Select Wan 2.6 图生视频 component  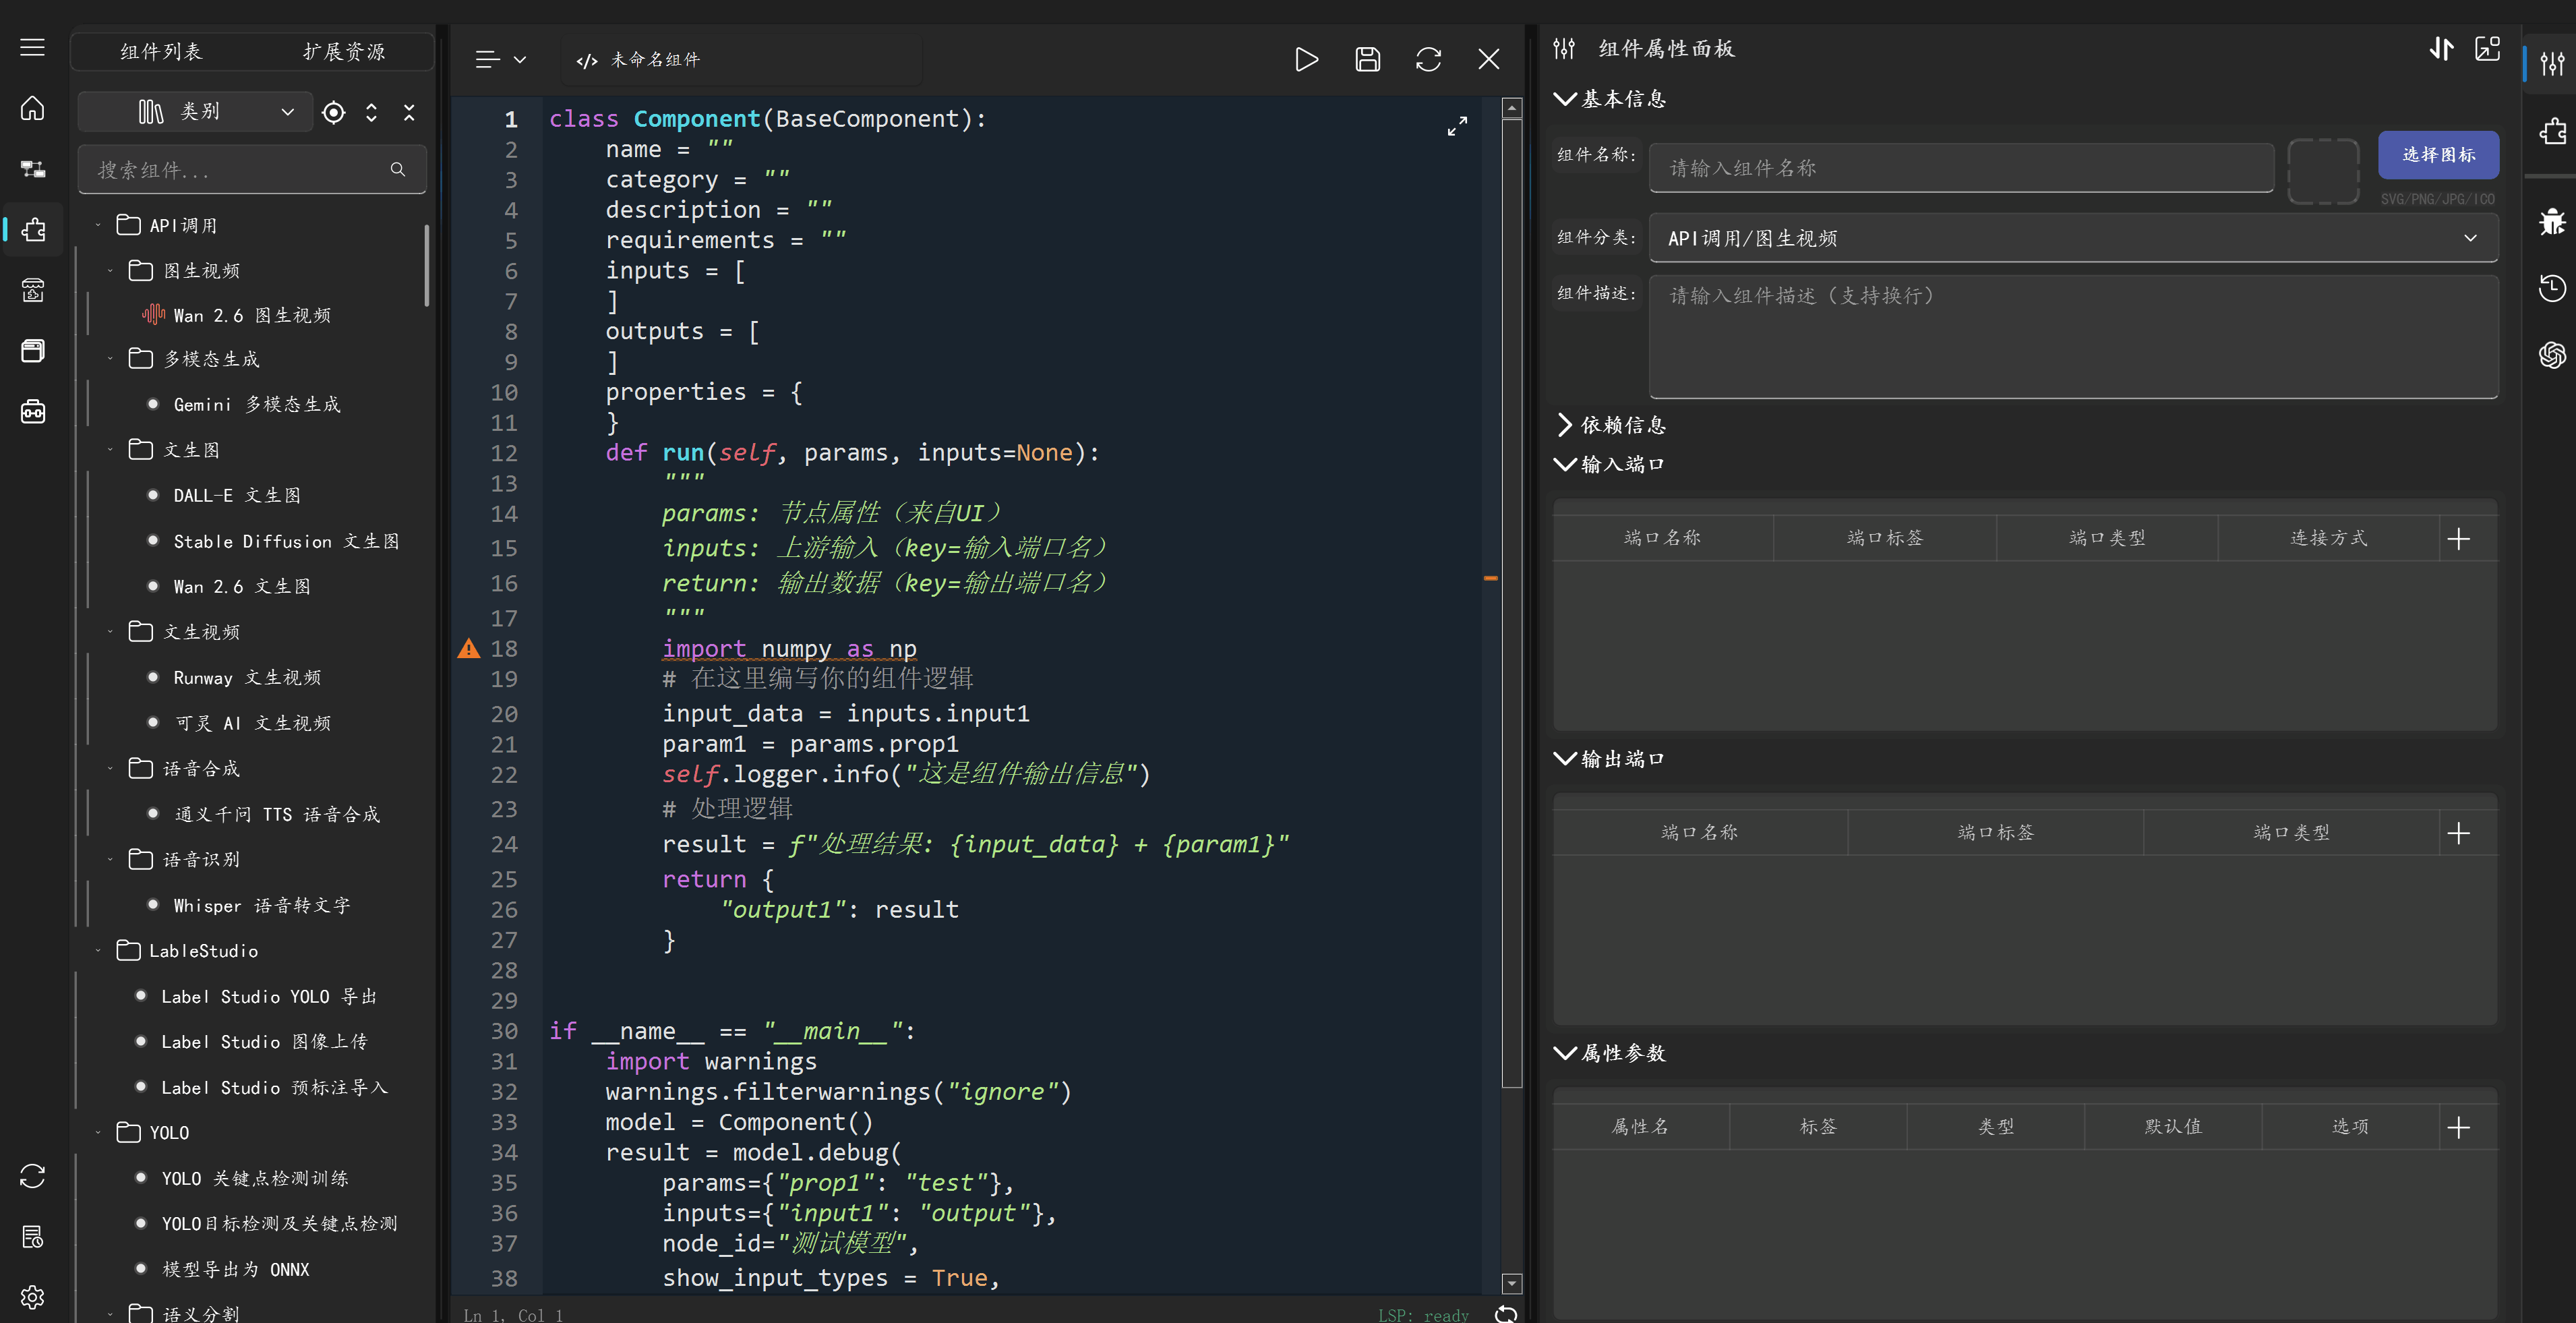point(252,315)
